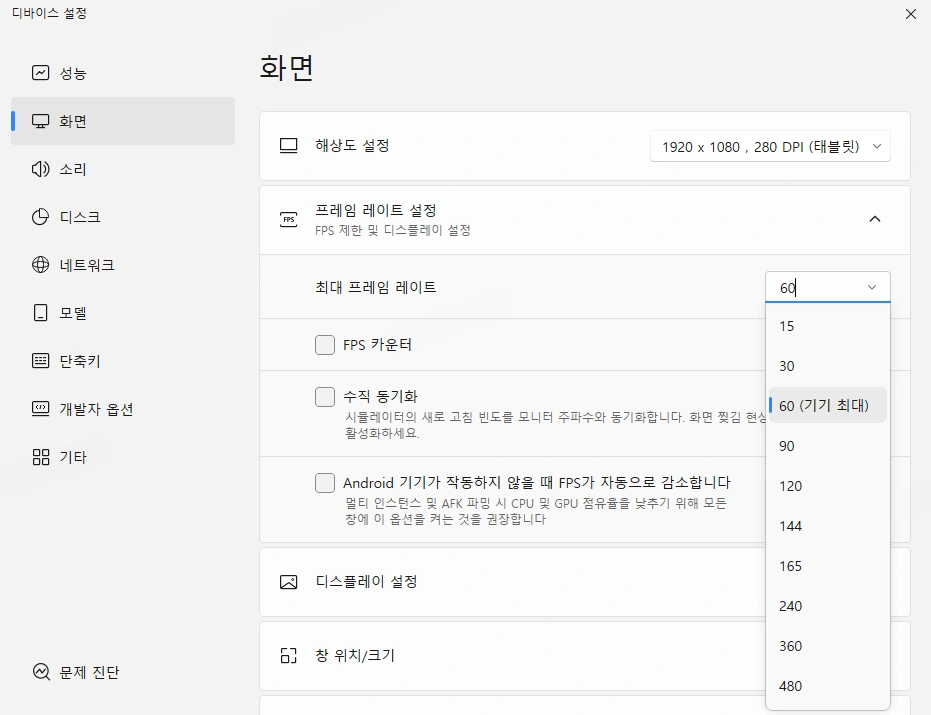The height and width of the screenshot is (715, 931).
Task: Click the FPS icon beside 프레임 레이트 설정
Action: [x=289, y=219]
